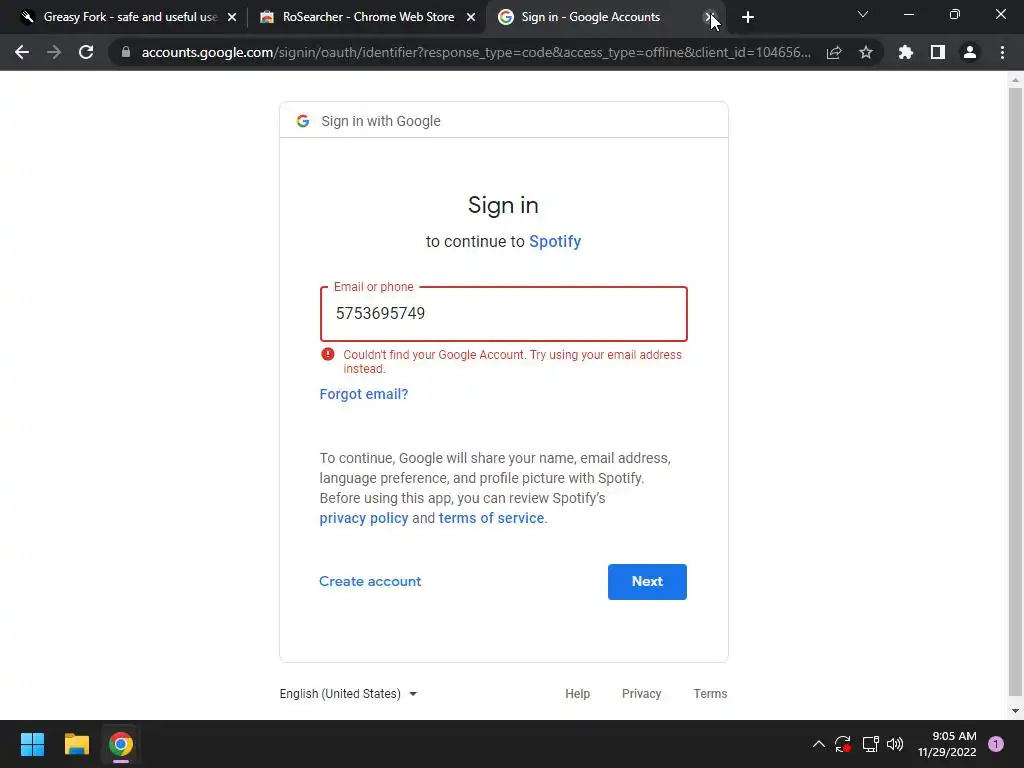Switch to RoSearcher Chrome Web Store tab

coord(368,17)
